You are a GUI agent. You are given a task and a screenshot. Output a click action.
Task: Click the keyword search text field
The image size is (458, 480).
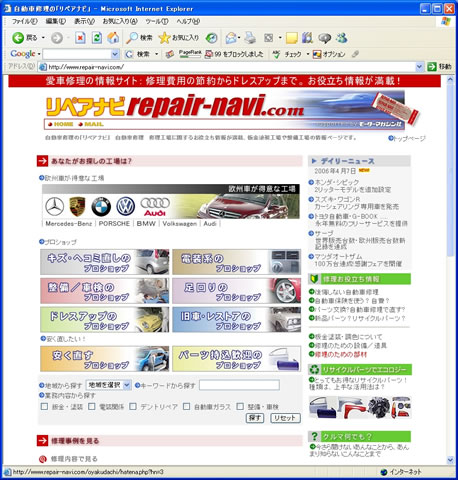[x=239, y=385]
